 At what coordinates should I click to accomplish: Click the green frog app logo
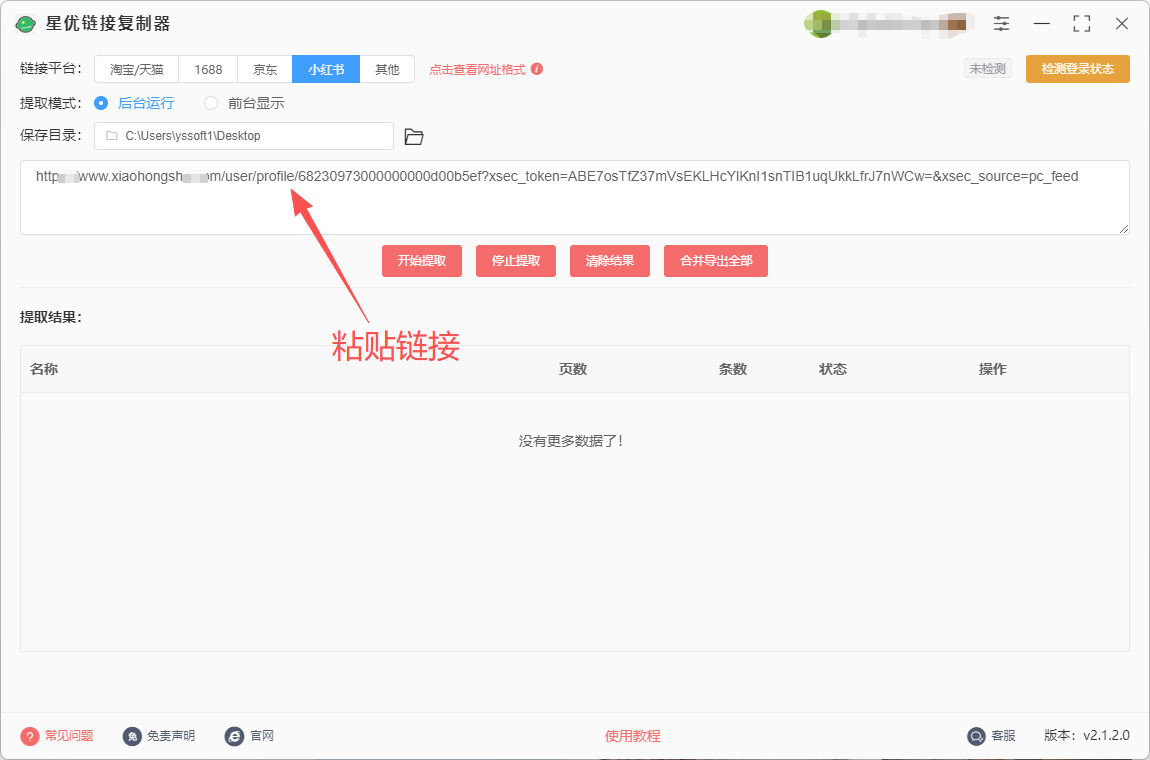point(26,23)
